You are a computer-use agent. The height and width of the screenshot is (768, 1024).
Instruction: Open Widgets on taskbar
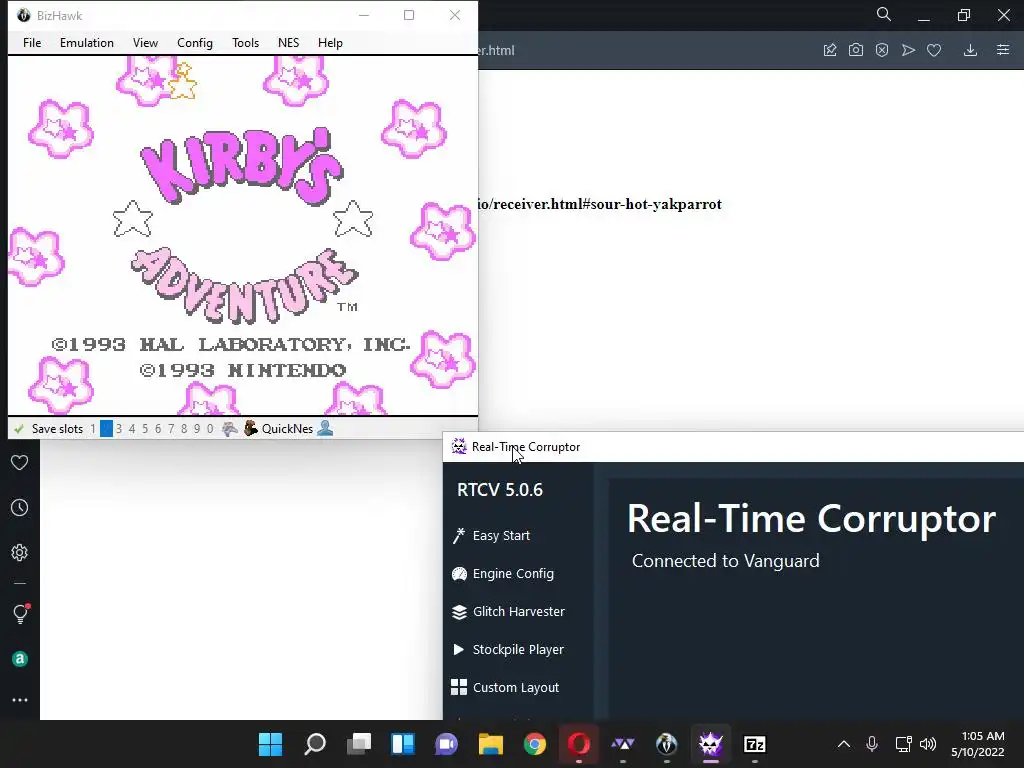click(403, 744)
